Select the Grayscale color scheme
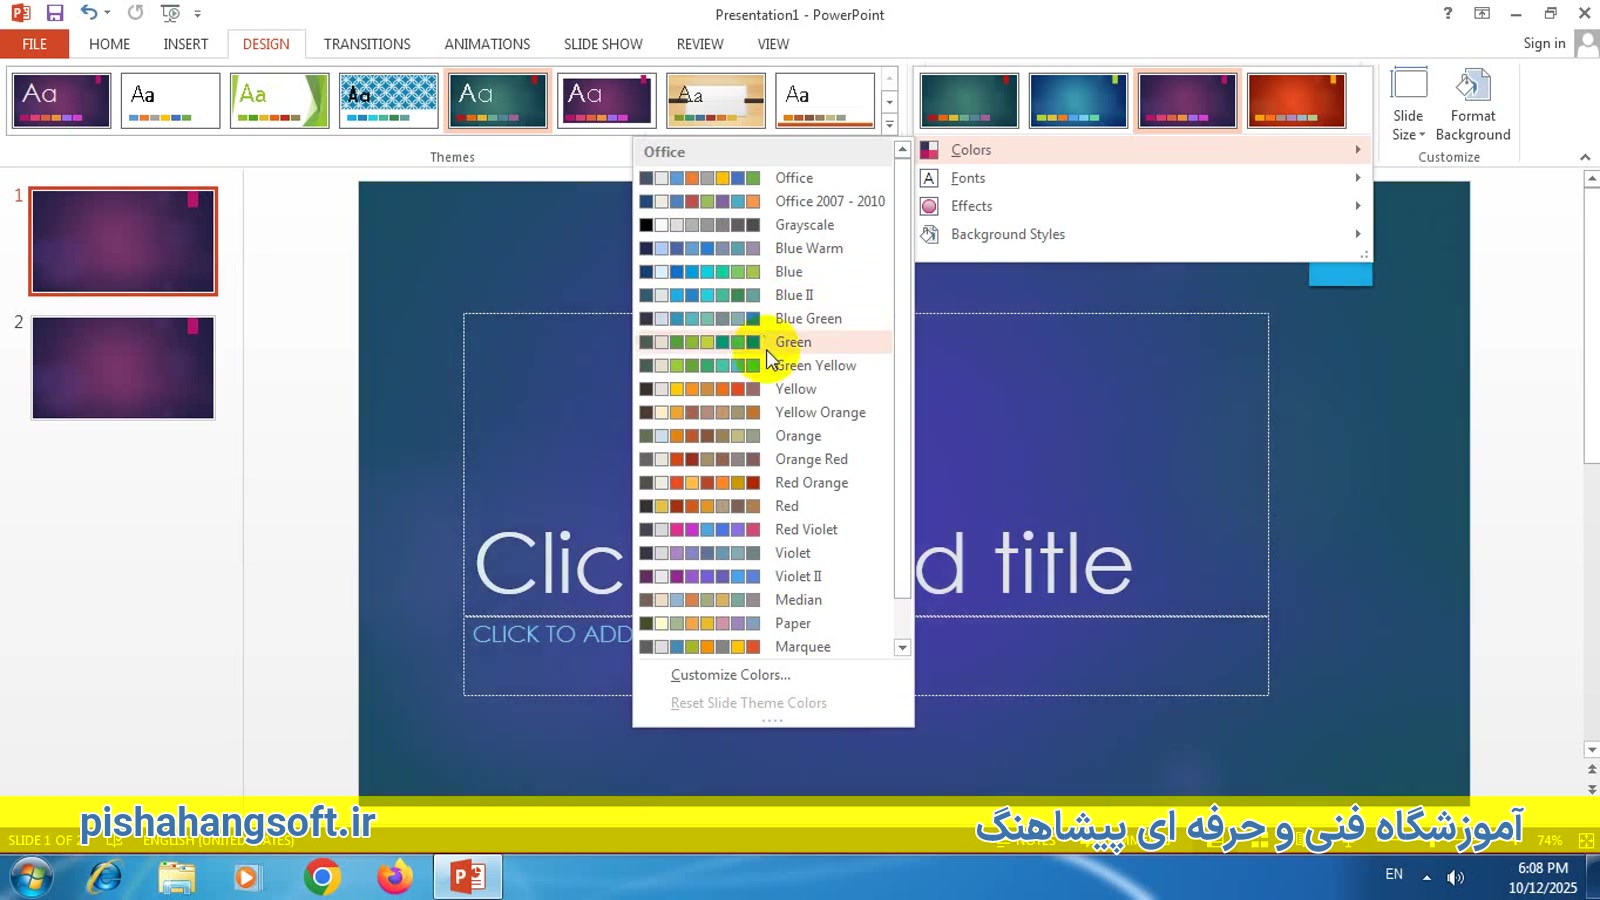Screen dimensions: 1600x900 (765, 225)
